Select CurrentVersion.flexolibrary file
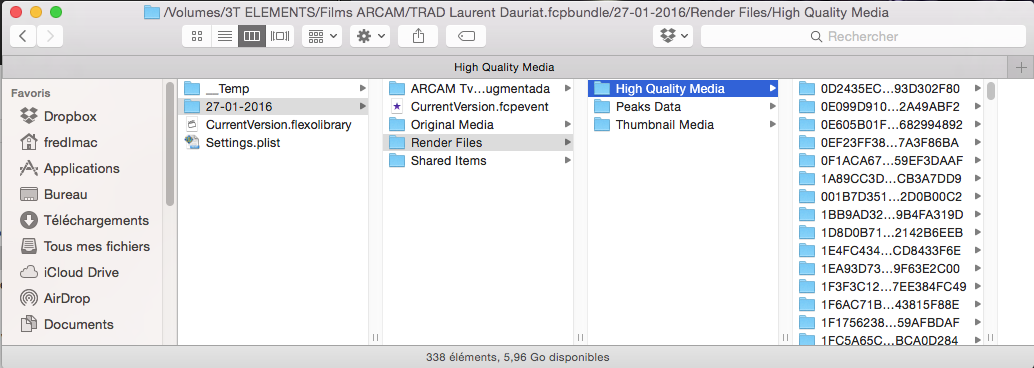The width and height of the screenshot is (1034, 368). [x=274, y=125]
